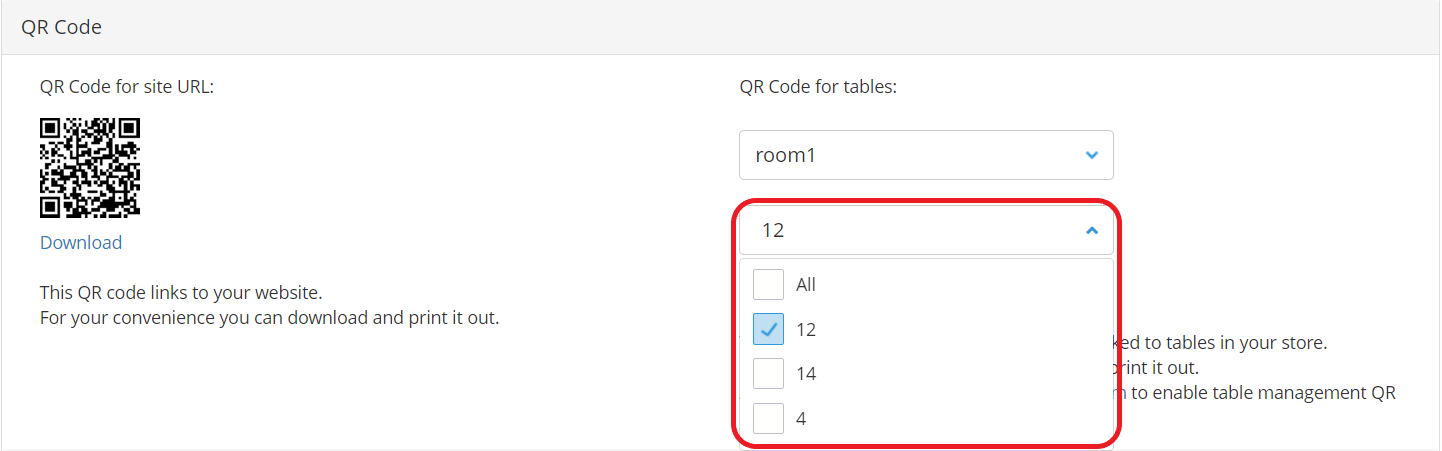The height and width of the screenshot is (451, 1442).
Task: Select the All option label in list
Action: (806, 285)
